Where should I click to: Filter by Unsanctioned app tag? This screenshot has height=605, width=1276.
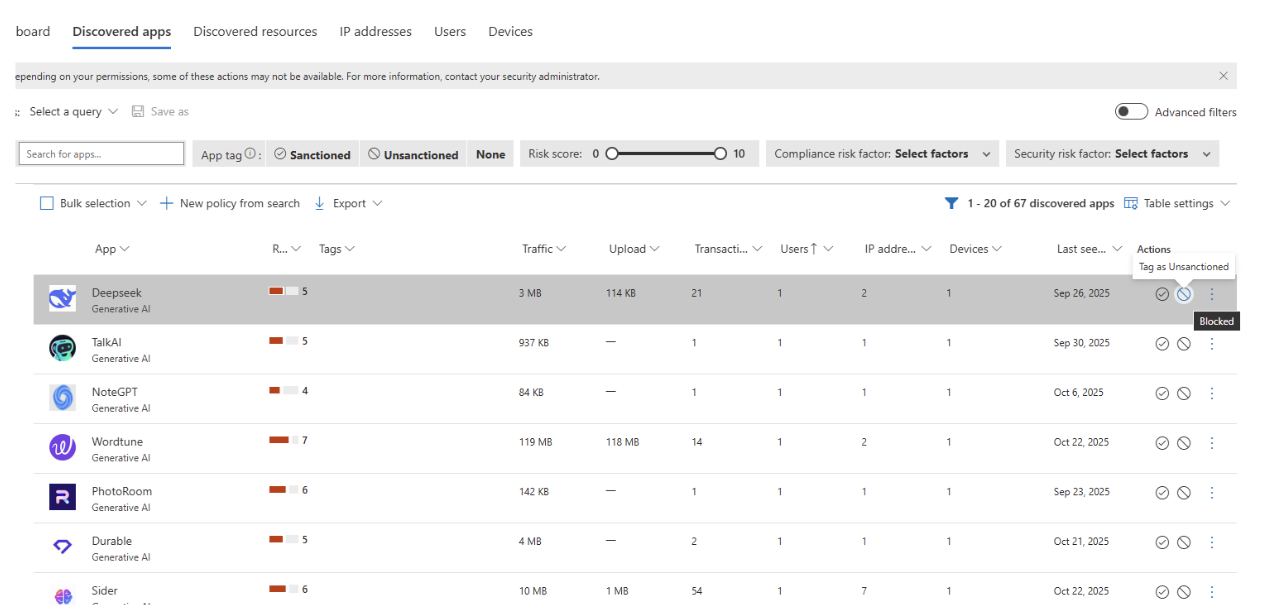point(413,154)
